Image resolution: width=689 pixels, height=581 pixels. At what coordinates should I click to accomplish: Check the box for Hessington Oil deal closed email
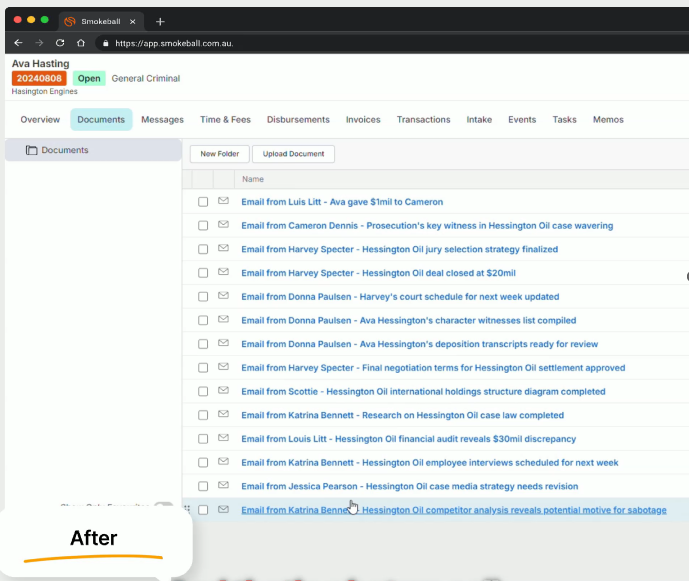203,273
